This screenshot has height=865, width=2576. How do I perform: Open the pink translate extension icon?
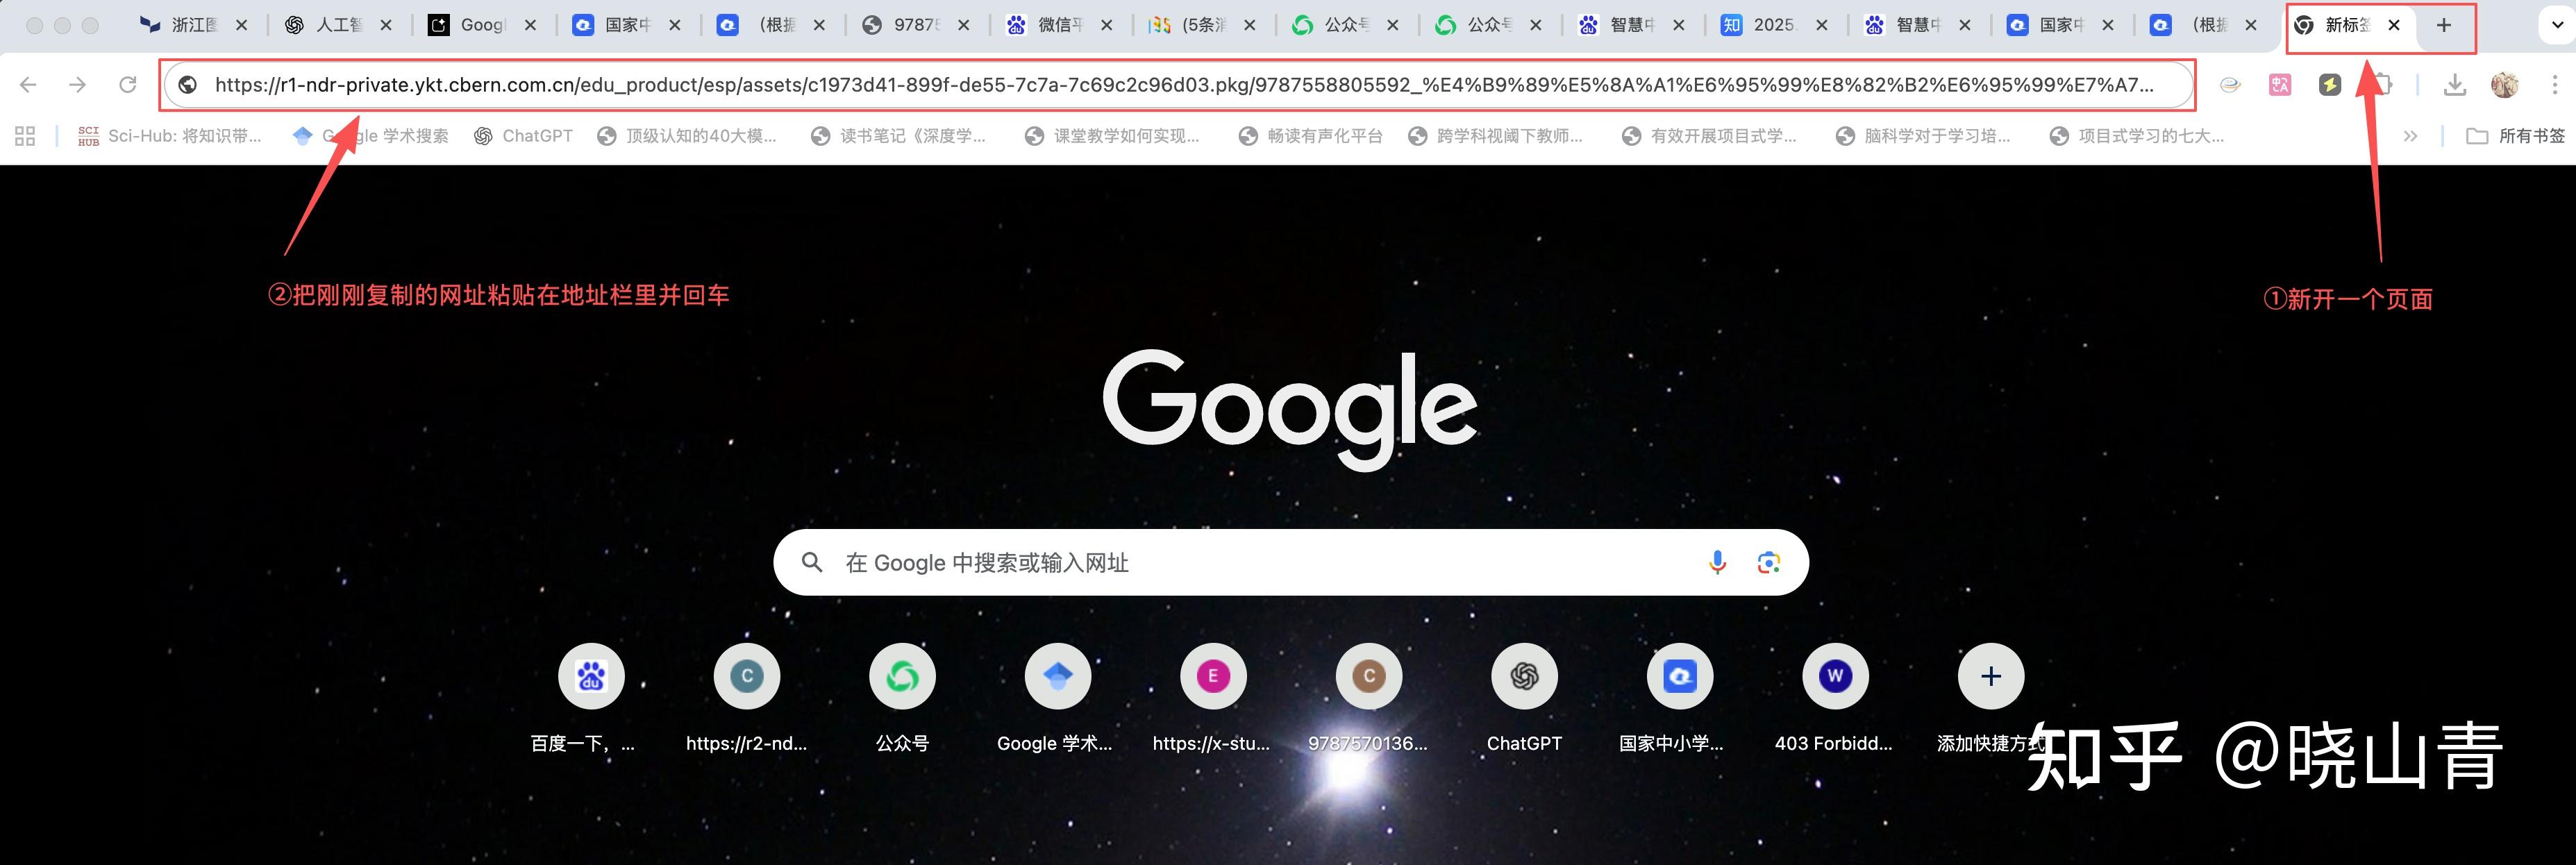pos(2280,85)
